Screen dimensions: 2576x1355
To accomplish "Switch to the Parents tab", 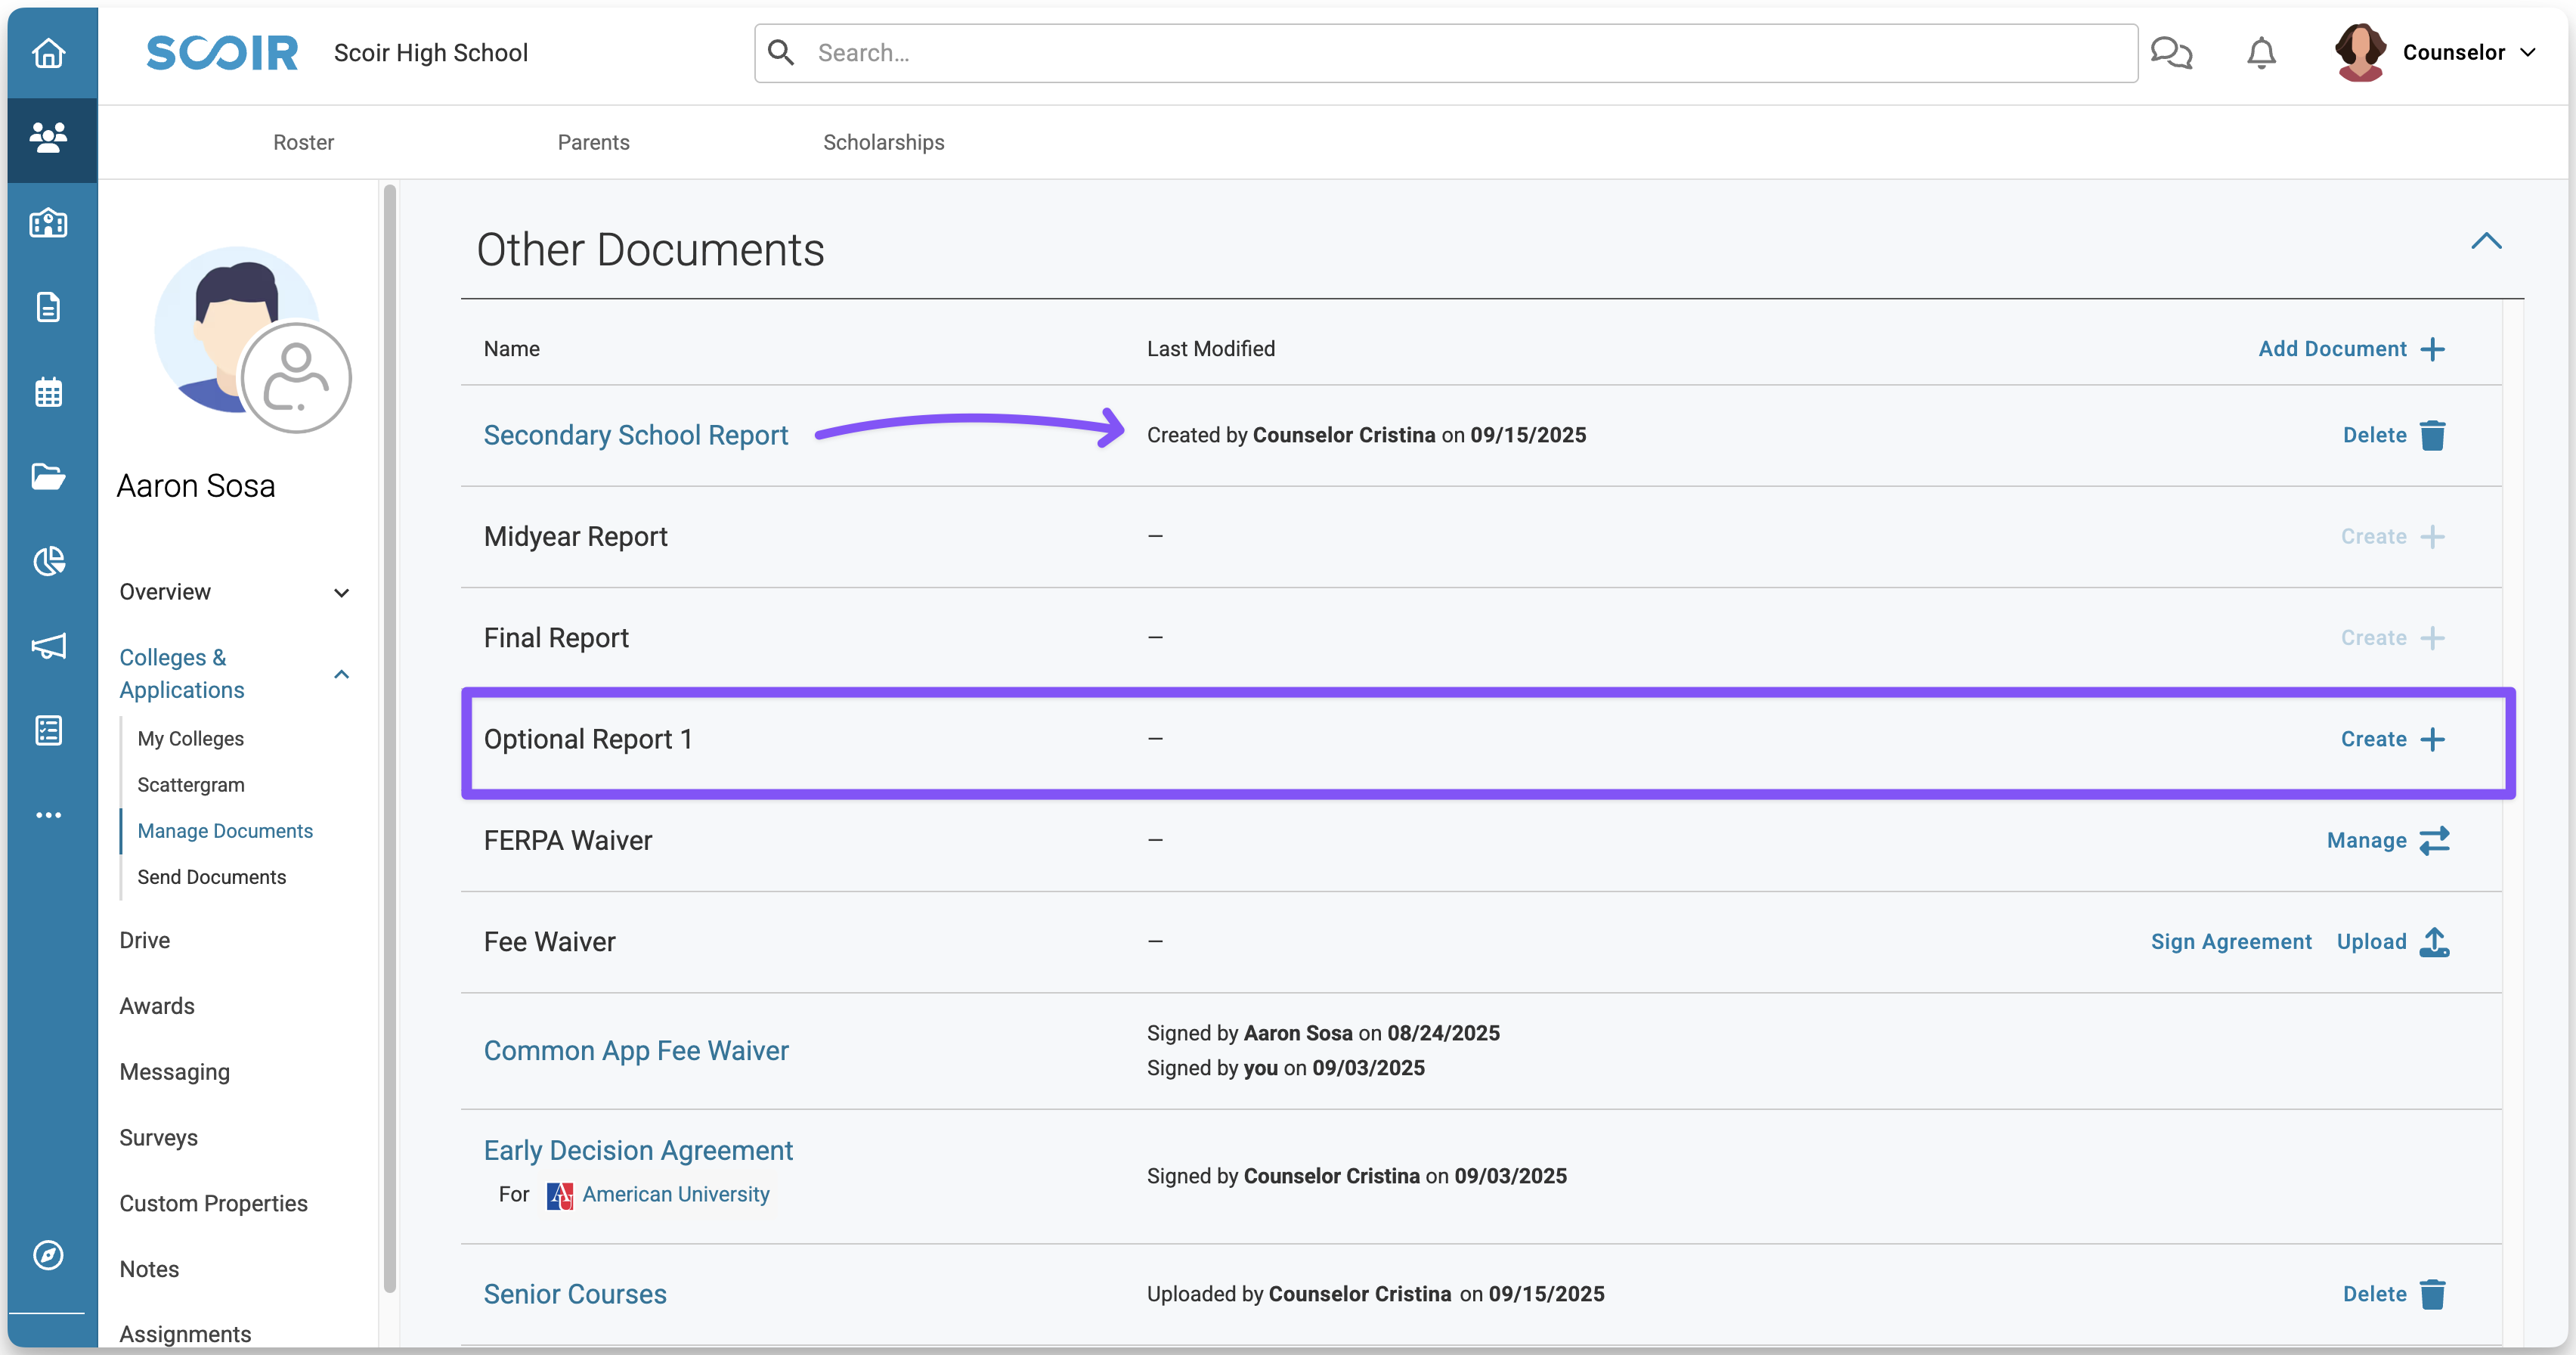I will click(593, 142).
